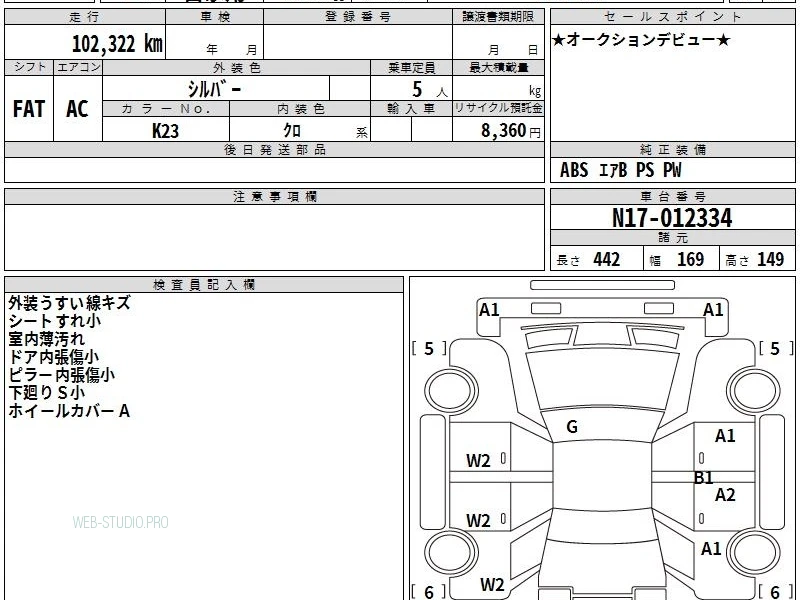Click the カラーNo. header

tap(166, 109)
